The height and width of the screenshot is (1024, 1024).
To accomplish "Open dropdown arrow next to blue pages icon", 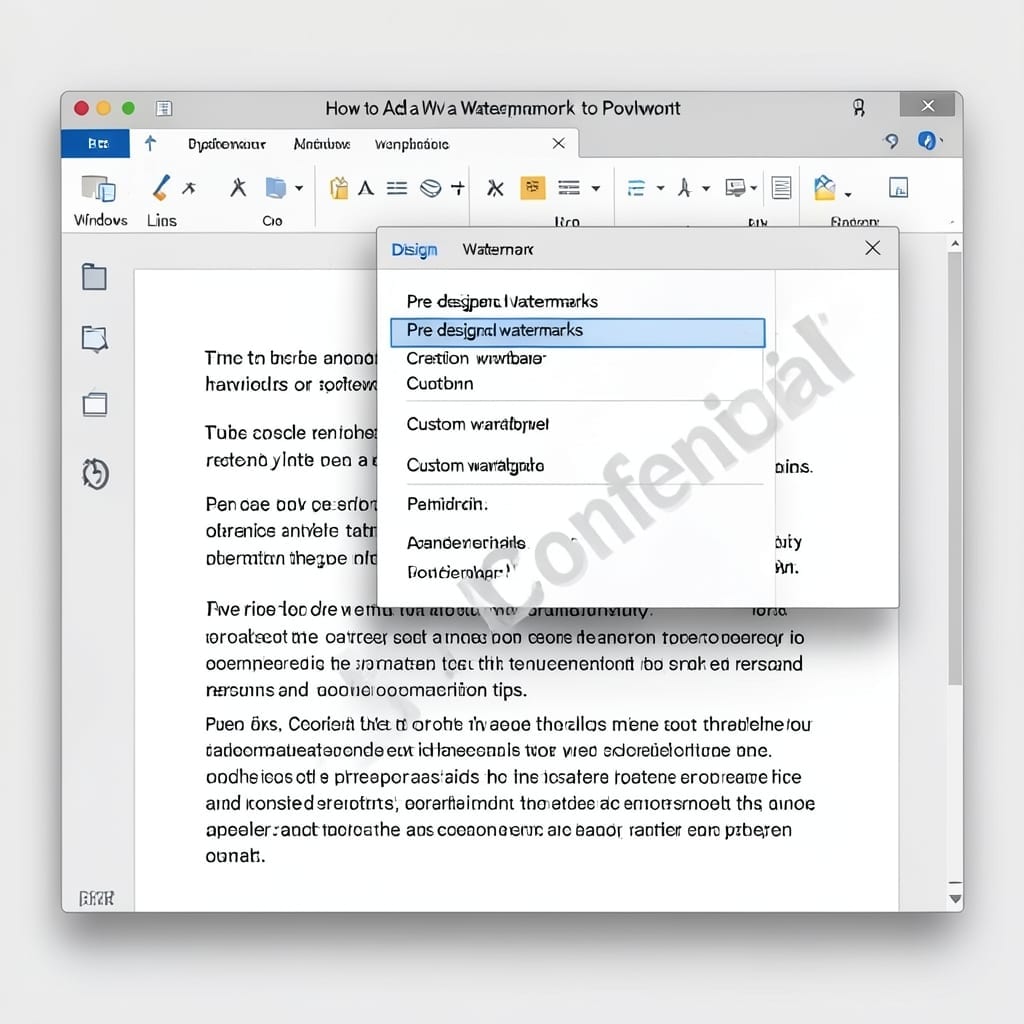I will click(299, 188).
